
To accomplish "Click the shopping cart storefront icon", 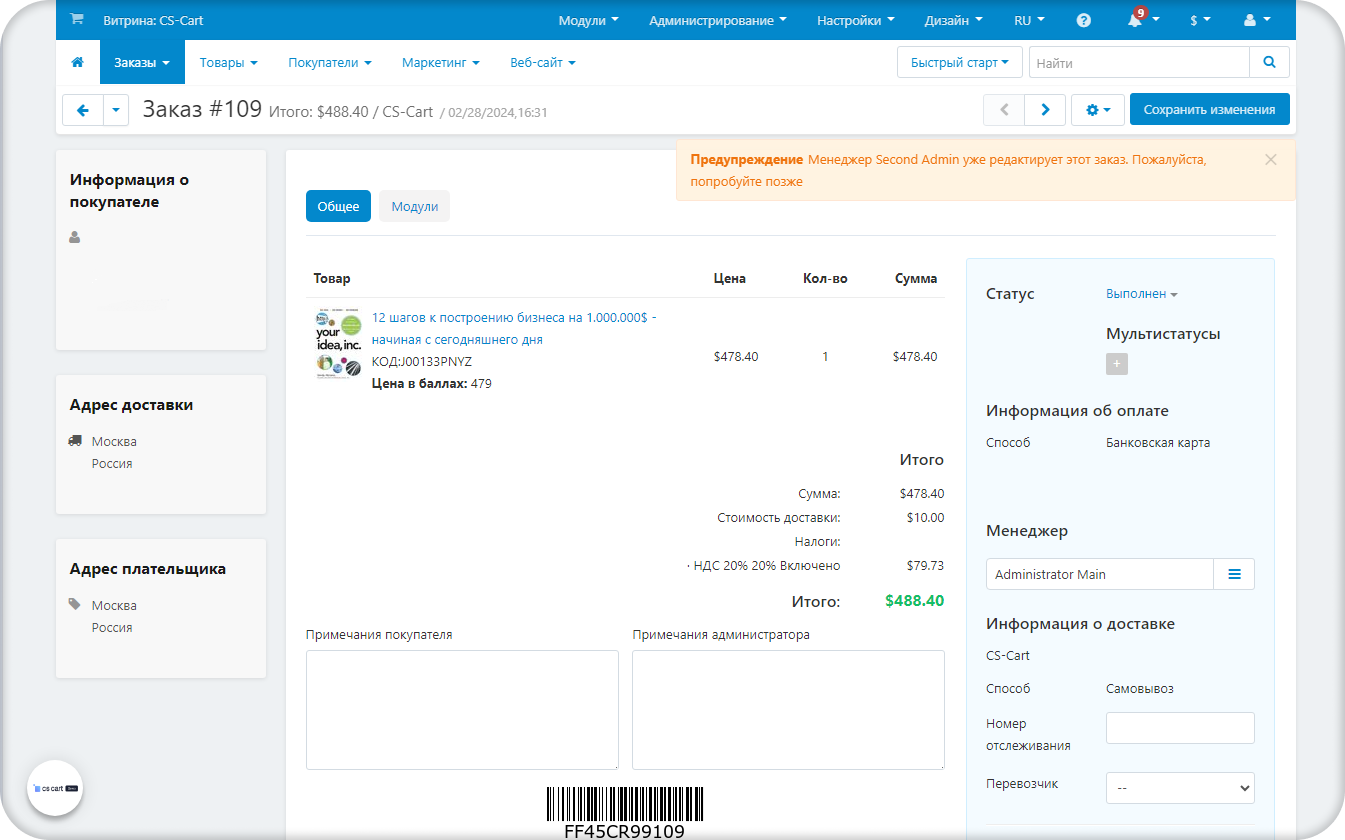I will point(77,20).
